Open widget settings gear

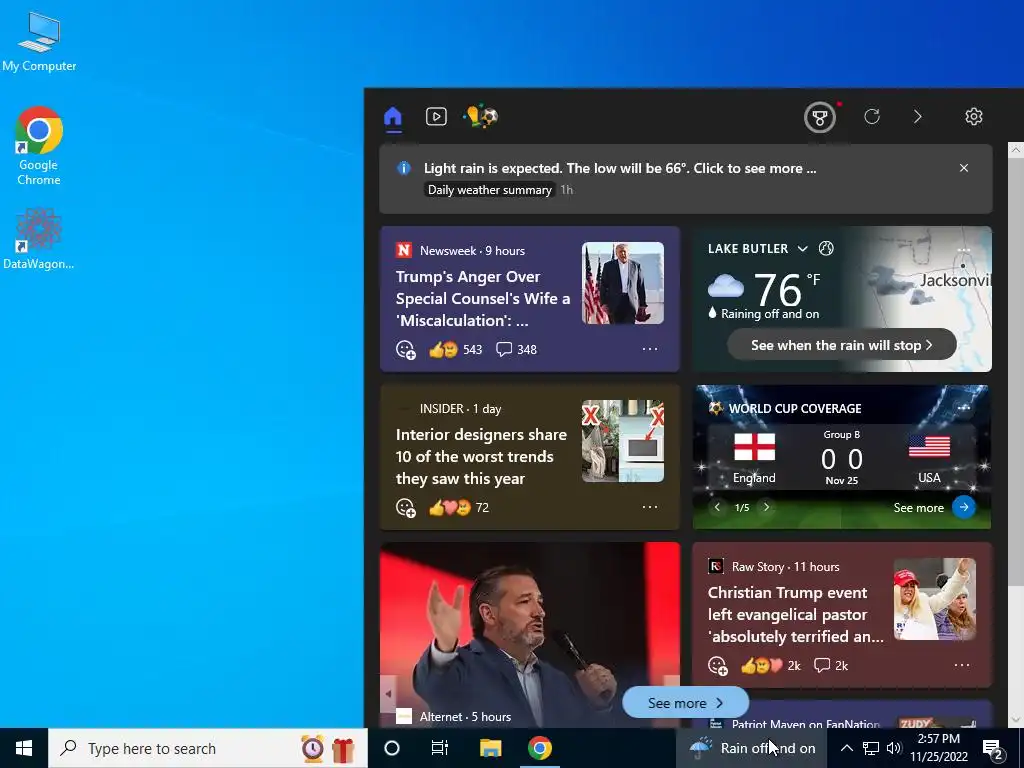click(974, 116)
